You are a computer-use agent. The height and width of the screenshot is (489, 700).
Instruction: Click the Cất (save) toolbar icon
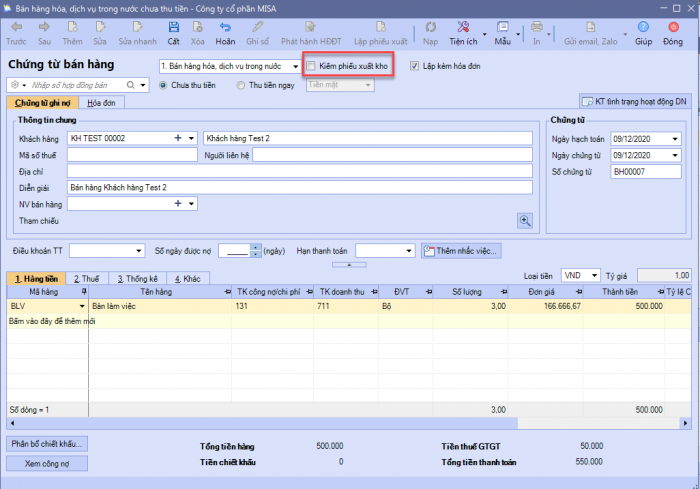(174, 27)
